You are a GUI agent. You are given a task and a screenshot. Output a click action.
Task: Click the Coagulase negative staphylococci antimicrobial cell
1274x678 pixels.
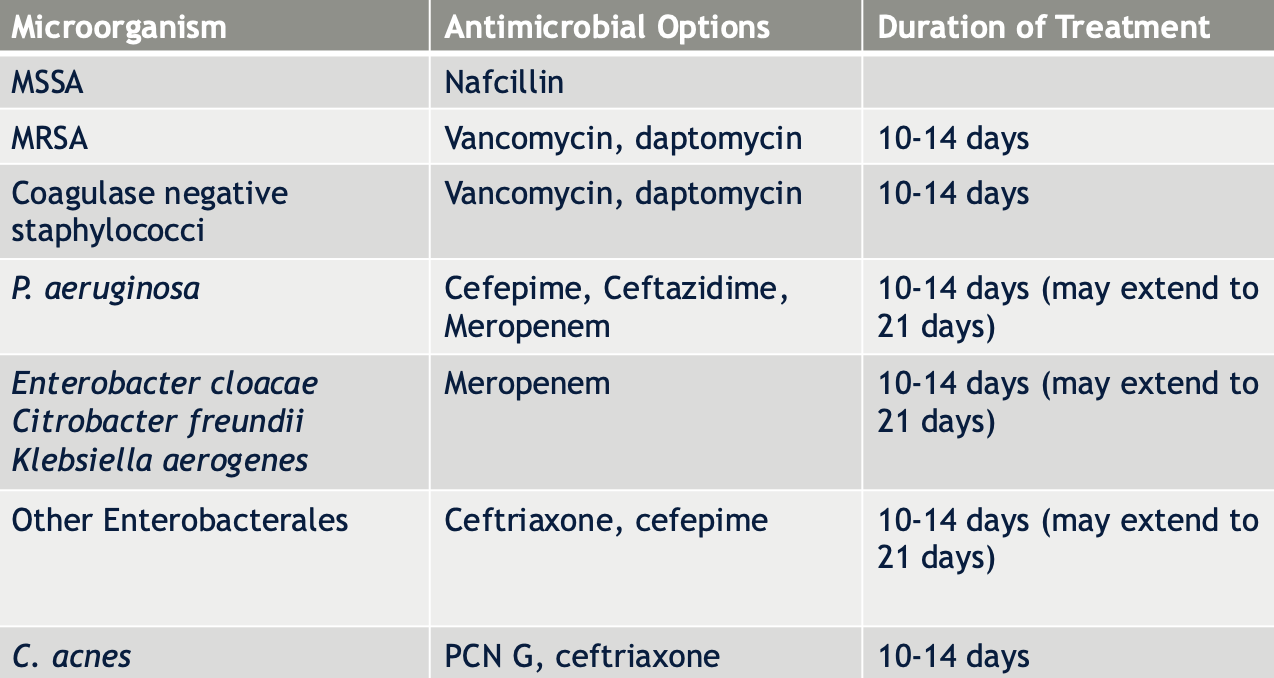coord(646,212)
